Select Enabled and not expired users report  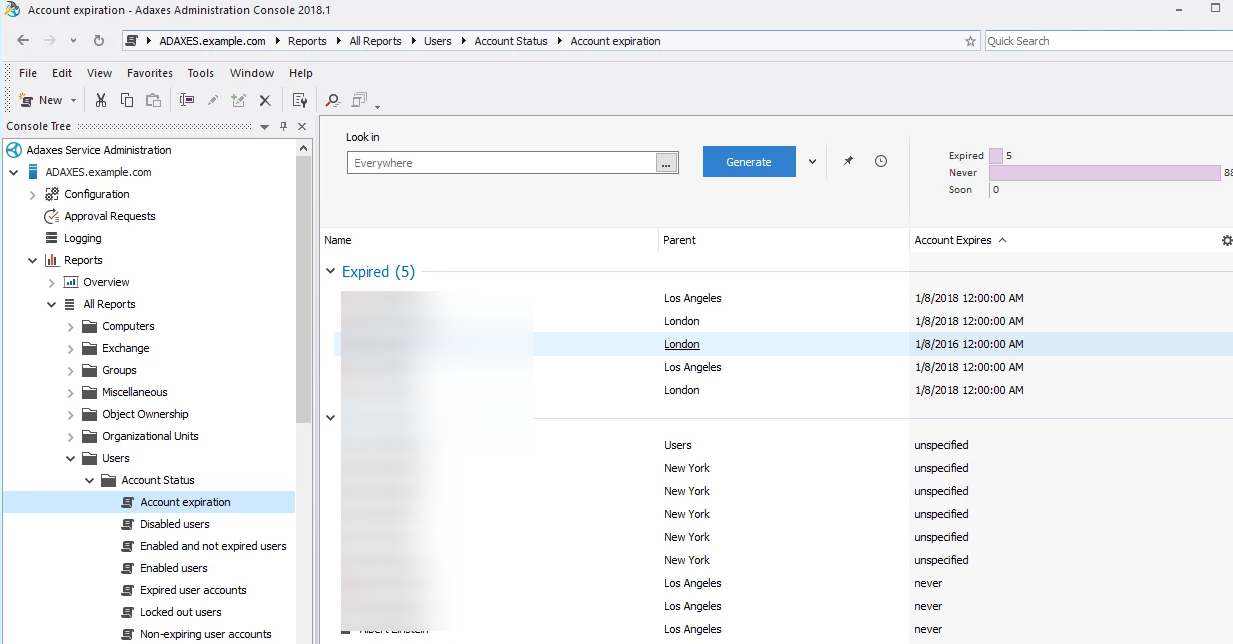[x=213, y=546]
